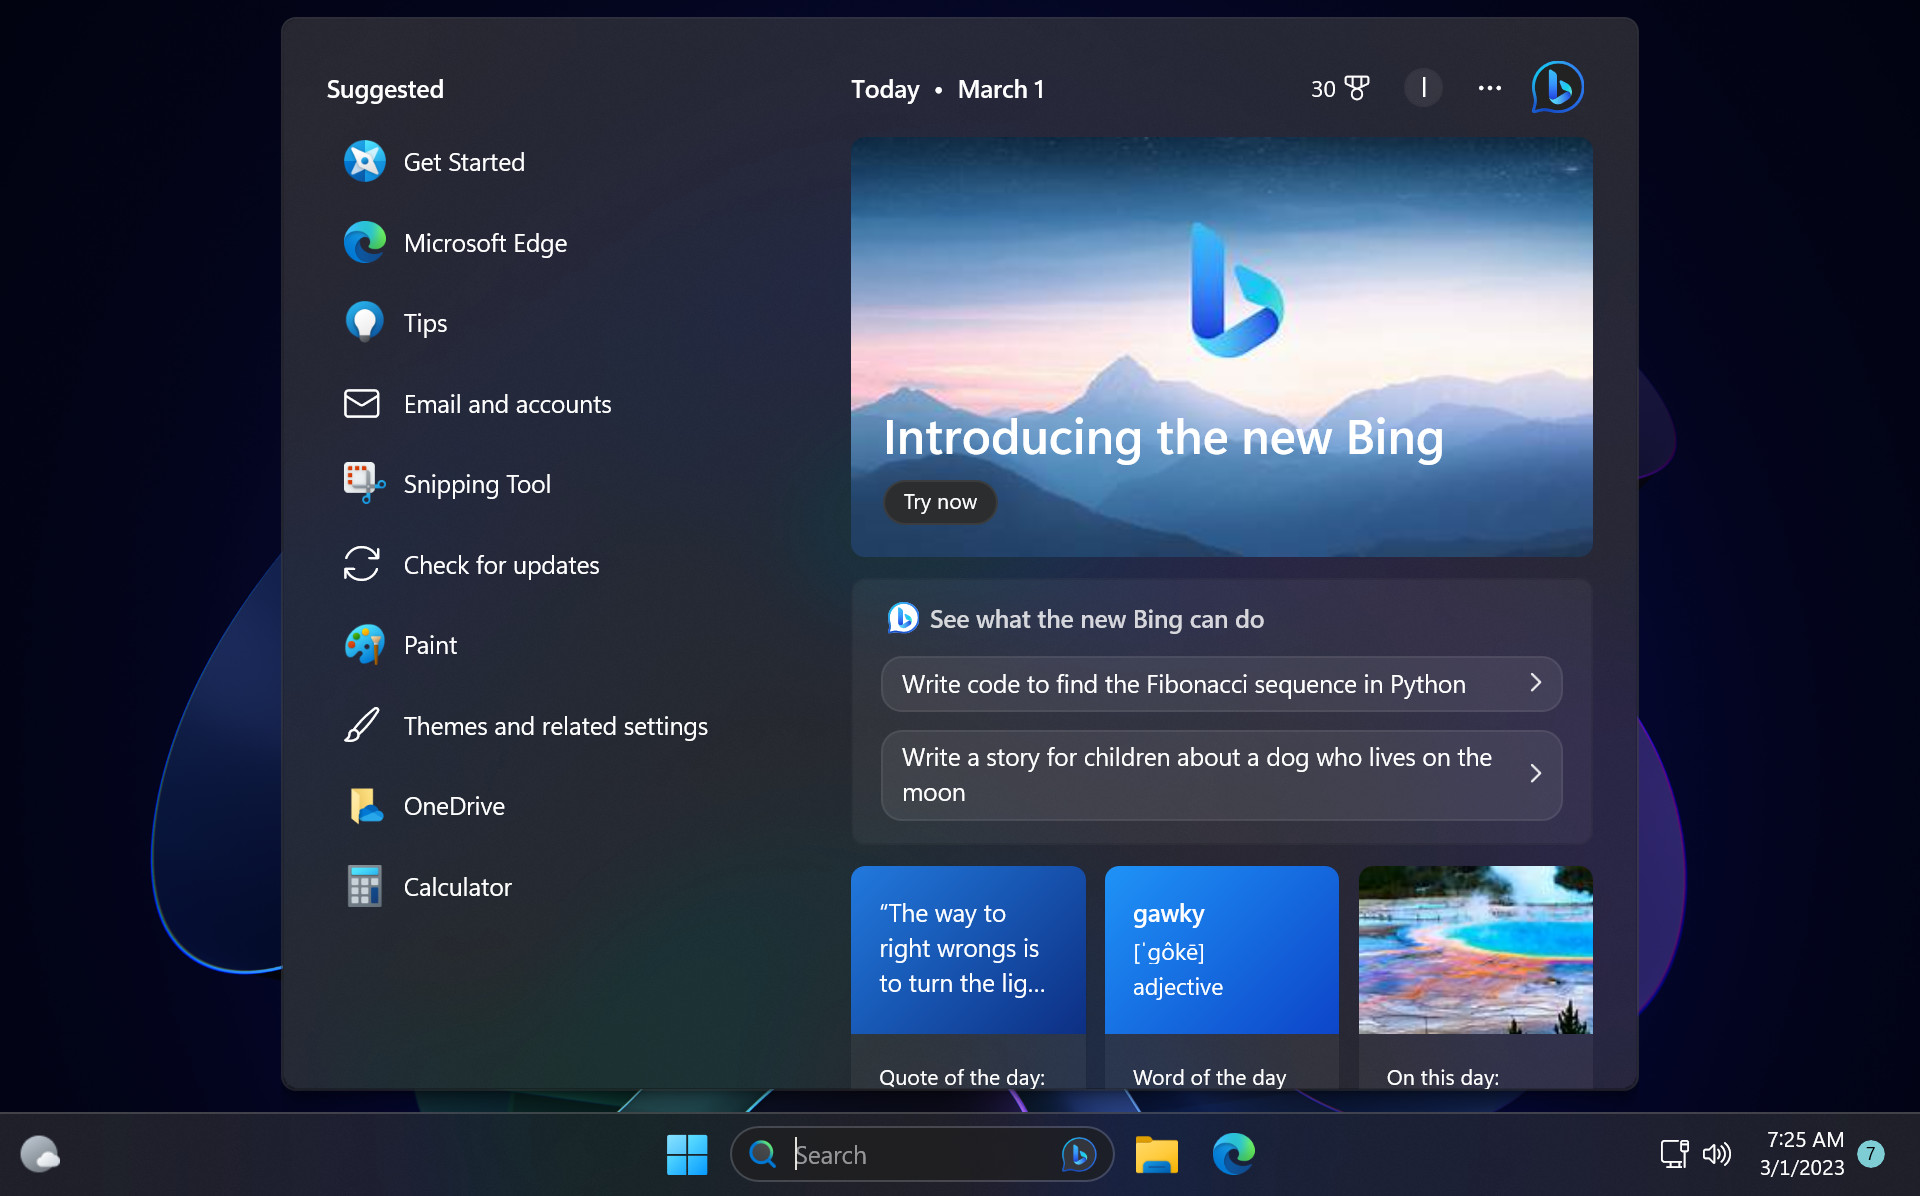This screenshot has width=1920, height=1196.
Task: Open Email and accounts envelope icon
Action: coord(362,404)
